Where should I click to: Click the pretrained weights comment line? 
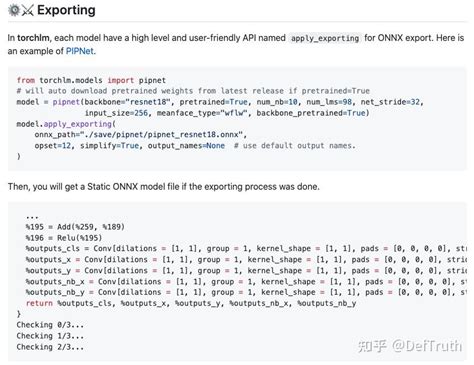(x=193, y=91)
